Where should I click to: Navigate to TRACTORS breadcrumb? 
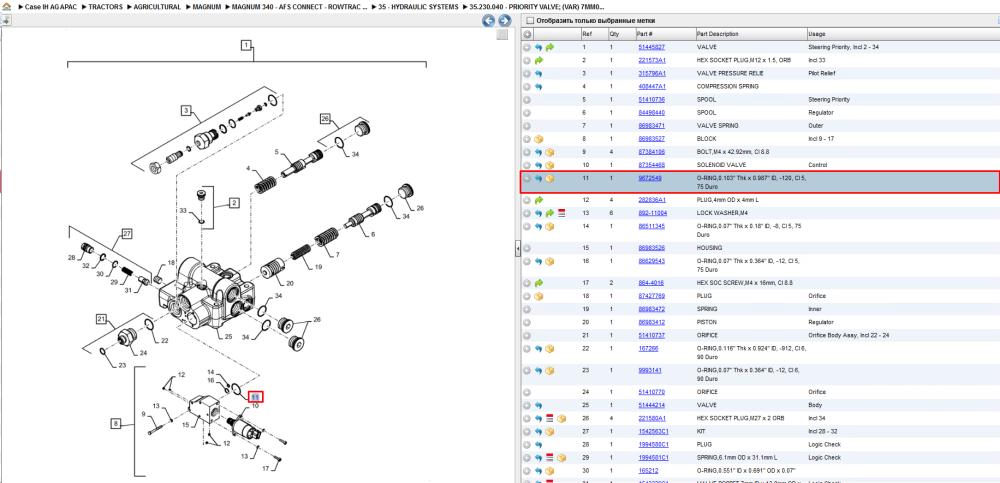[105, 6]
